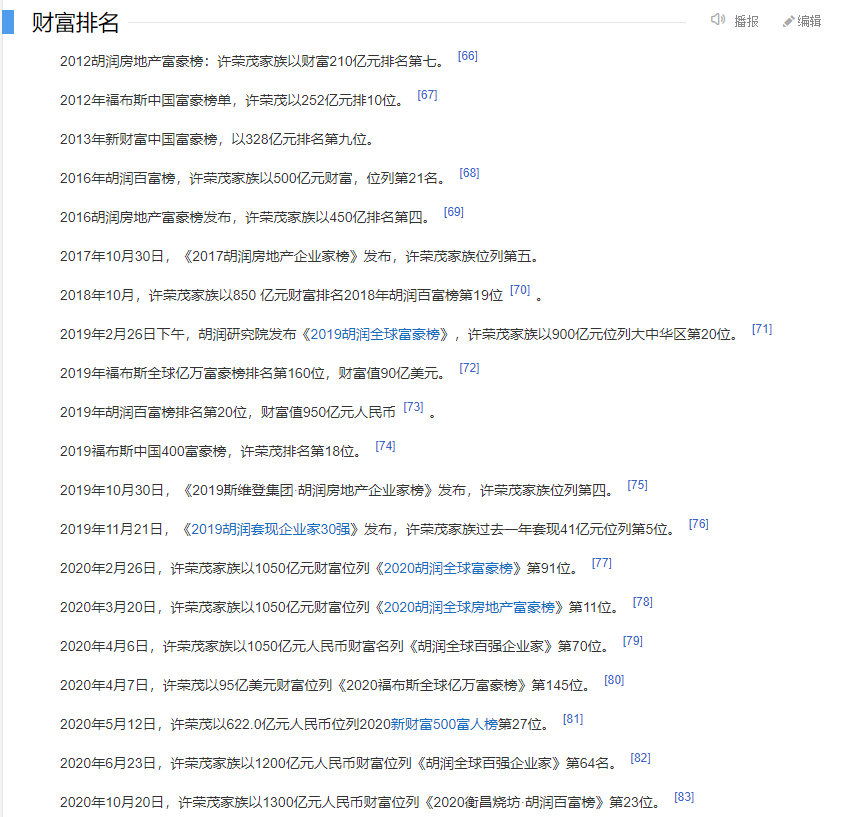Screen dimensions: 851x817
Task: Click citation reference [79]
Action: click(x=633, y=642)
